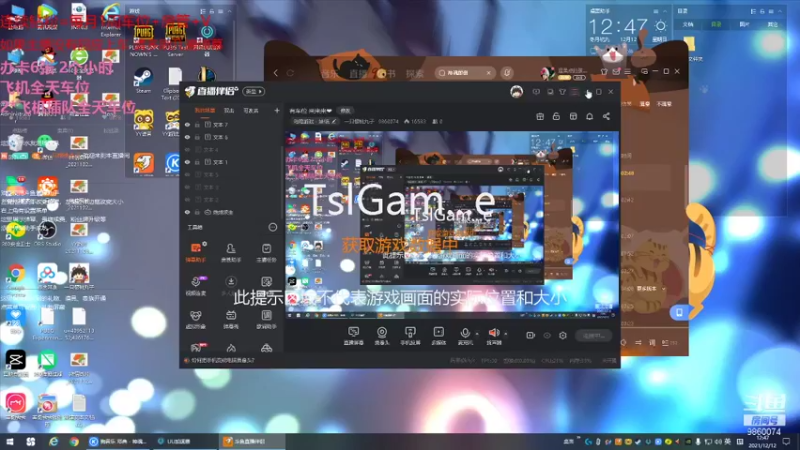
Task: Add a camera source from bottom toolbar
Action: (x=382, y=335)
